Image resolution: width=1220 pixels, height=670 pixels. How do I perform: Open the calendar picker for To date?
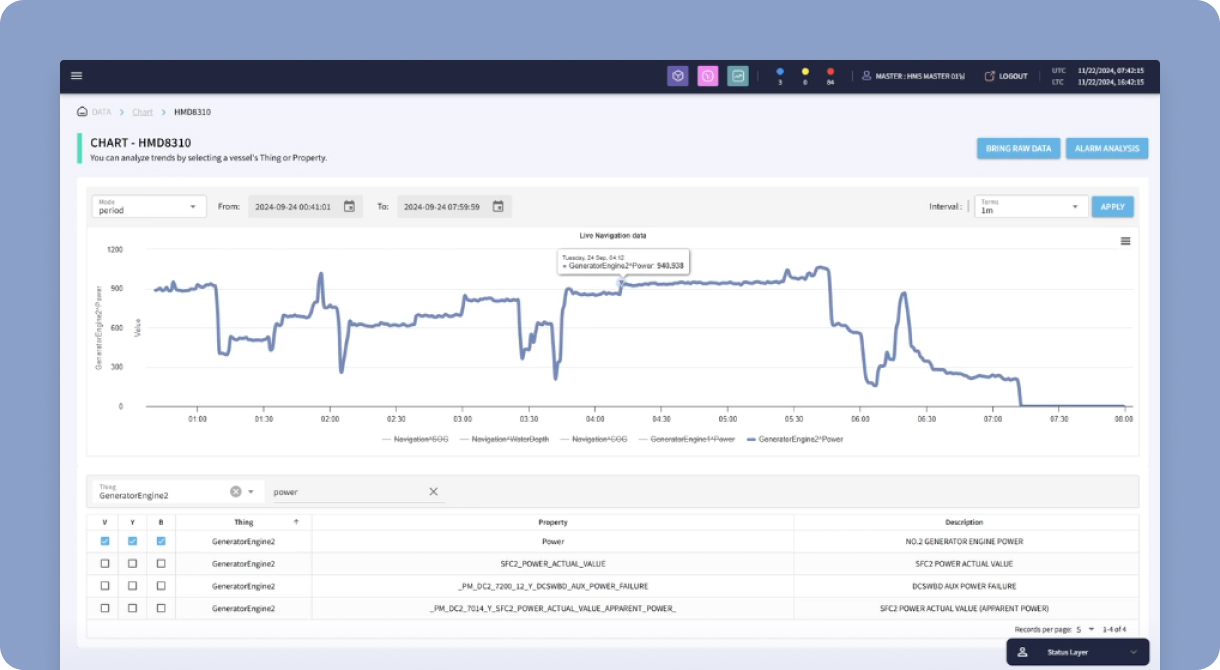point(498,207)
